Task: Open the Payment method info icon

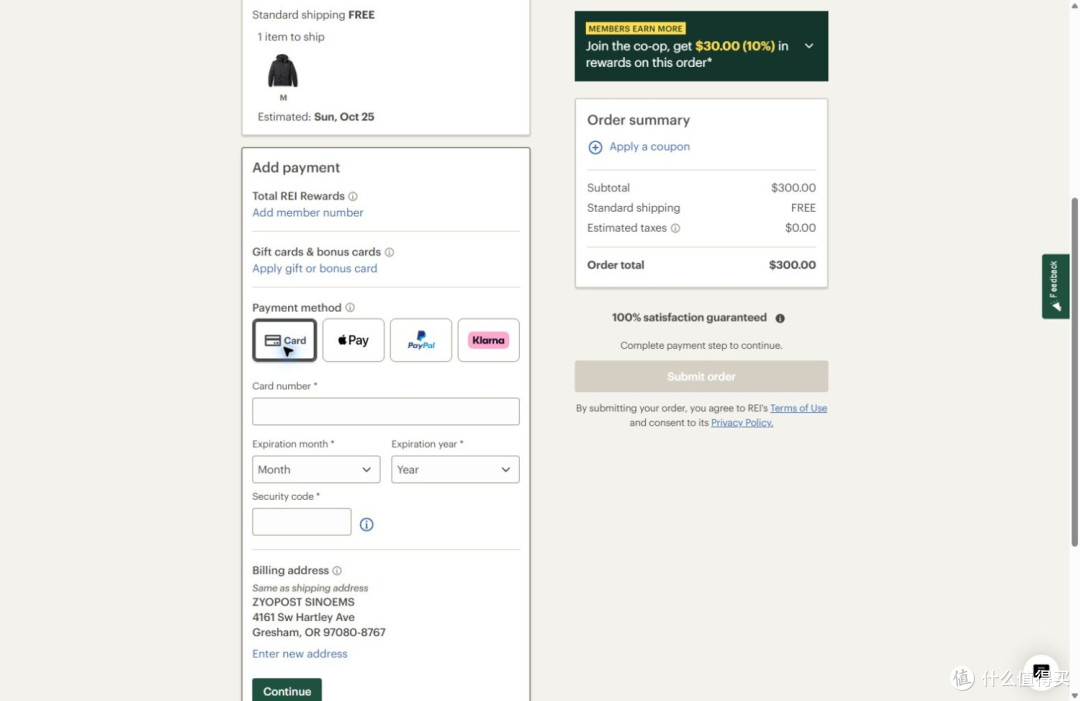Action: click(x=350, y=308)
